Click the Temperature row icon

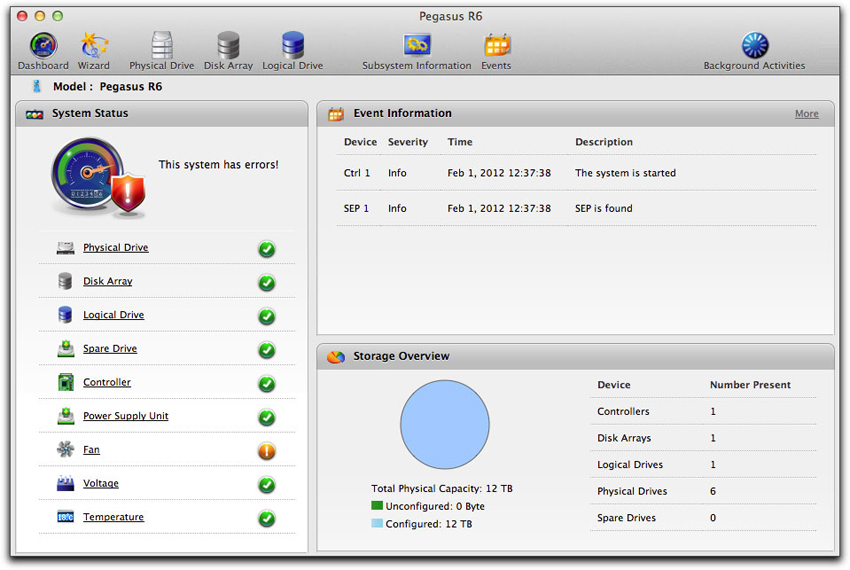(x=66, y=517)
